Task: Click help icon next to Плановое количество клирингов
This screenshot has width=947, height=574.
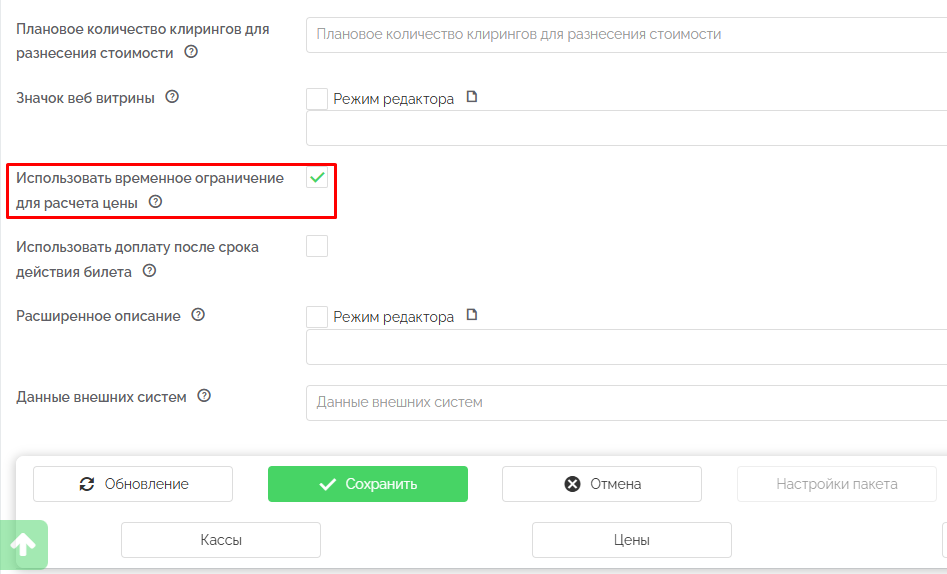Action: point(191,52)
